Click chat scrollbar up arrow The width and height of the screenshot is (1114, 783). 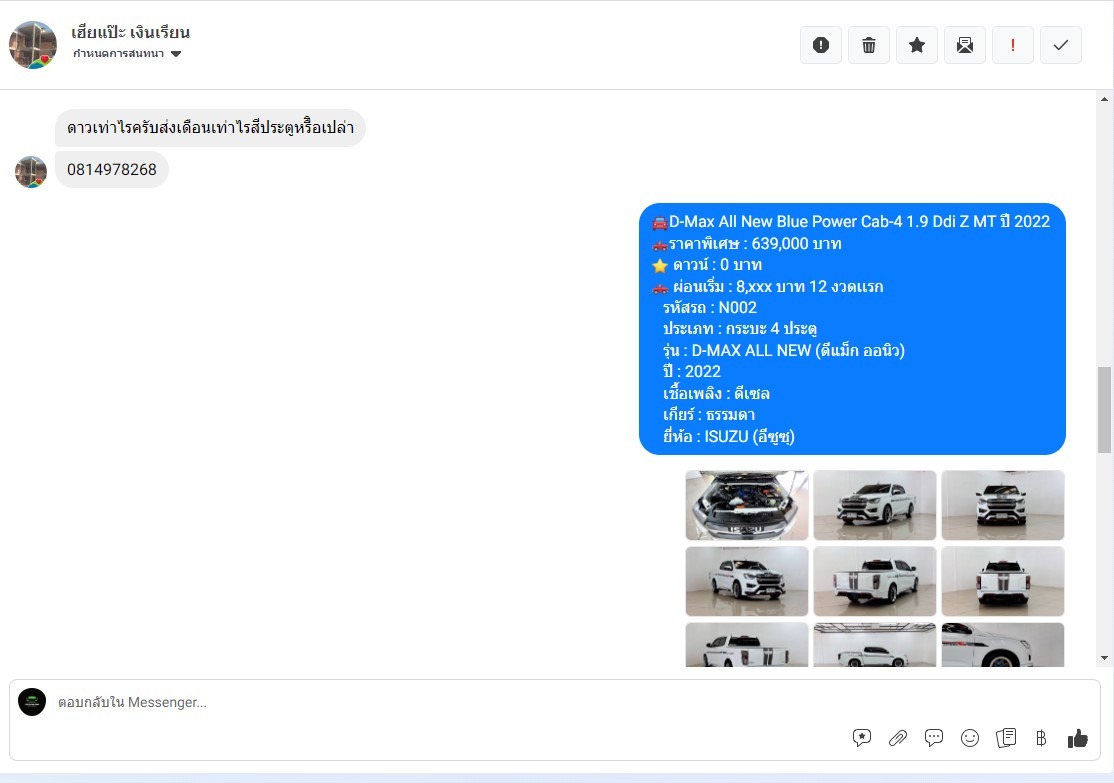coord(1104,99)
